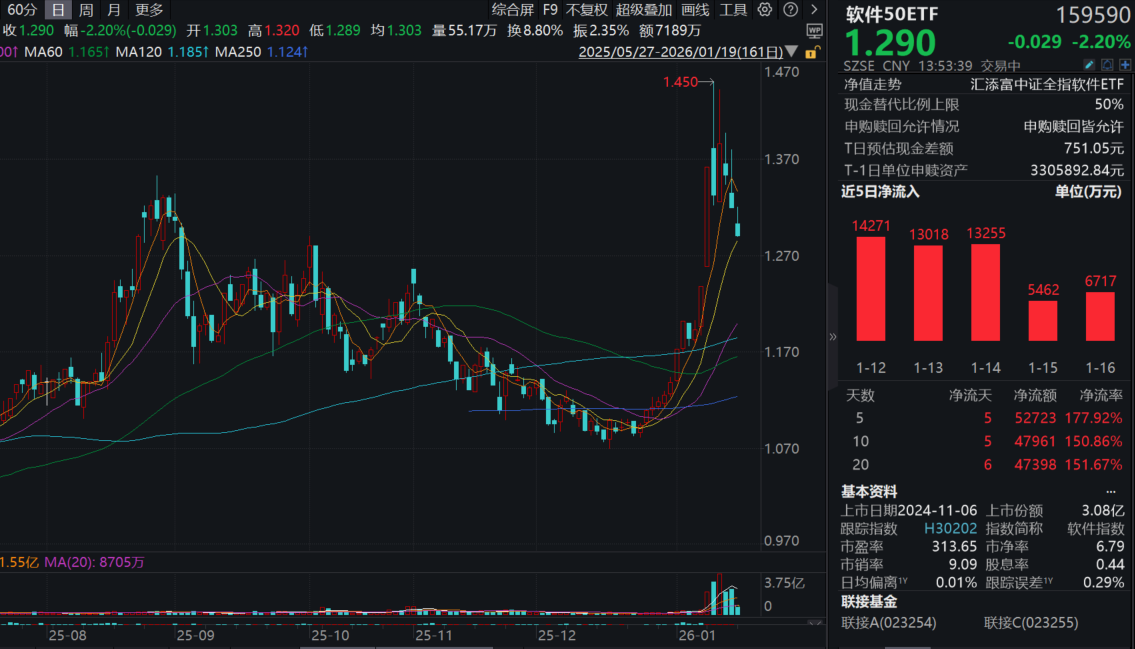Screen dimensions: 1135x649
Task: Open 更多 for more period options
Action: click(x=148, y=9)
